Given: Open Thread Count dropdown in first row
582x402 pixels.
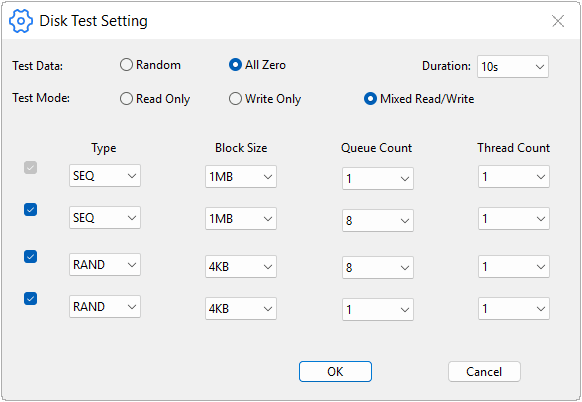Looking at the screenshot, I should click(x=514, y=177).
